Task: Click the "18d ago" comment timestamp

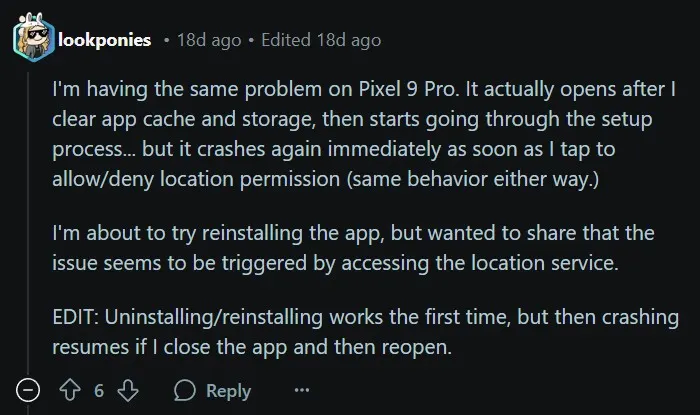Action: [x=208, y=41]
